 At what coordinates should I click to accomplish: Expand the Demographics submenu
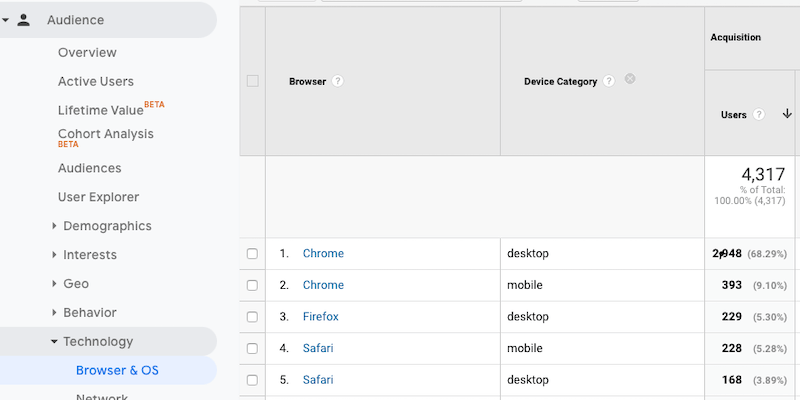click(54, 226)
